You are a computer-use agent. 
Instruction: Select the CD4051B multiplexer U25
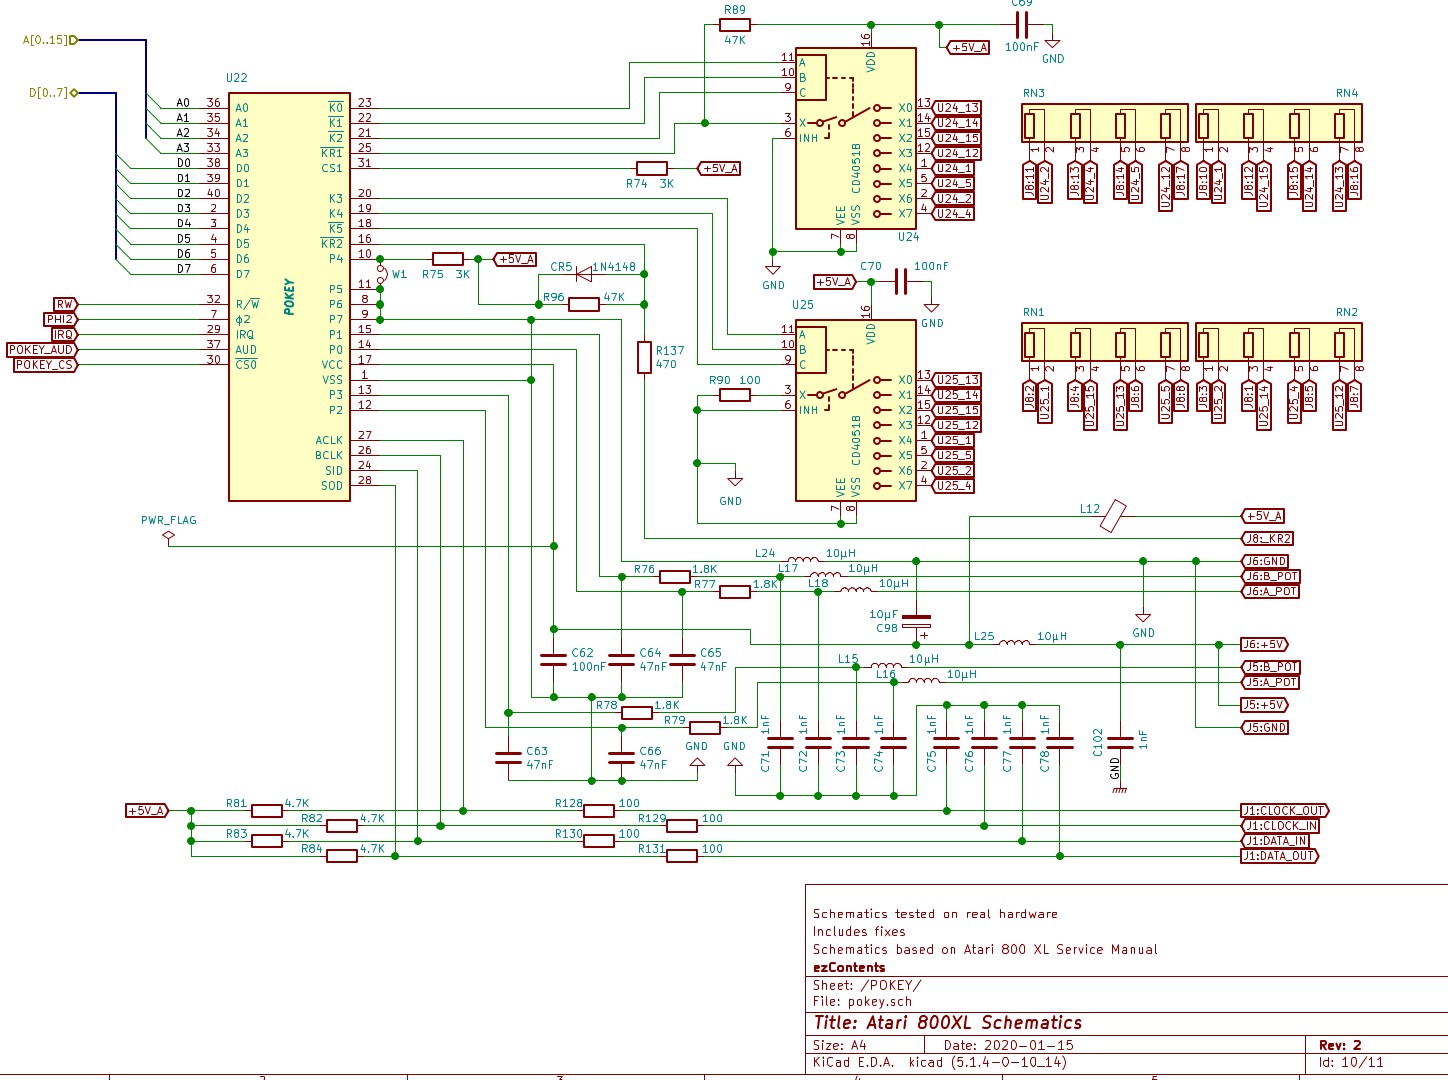pyautogui.click(x=855, y=411)
